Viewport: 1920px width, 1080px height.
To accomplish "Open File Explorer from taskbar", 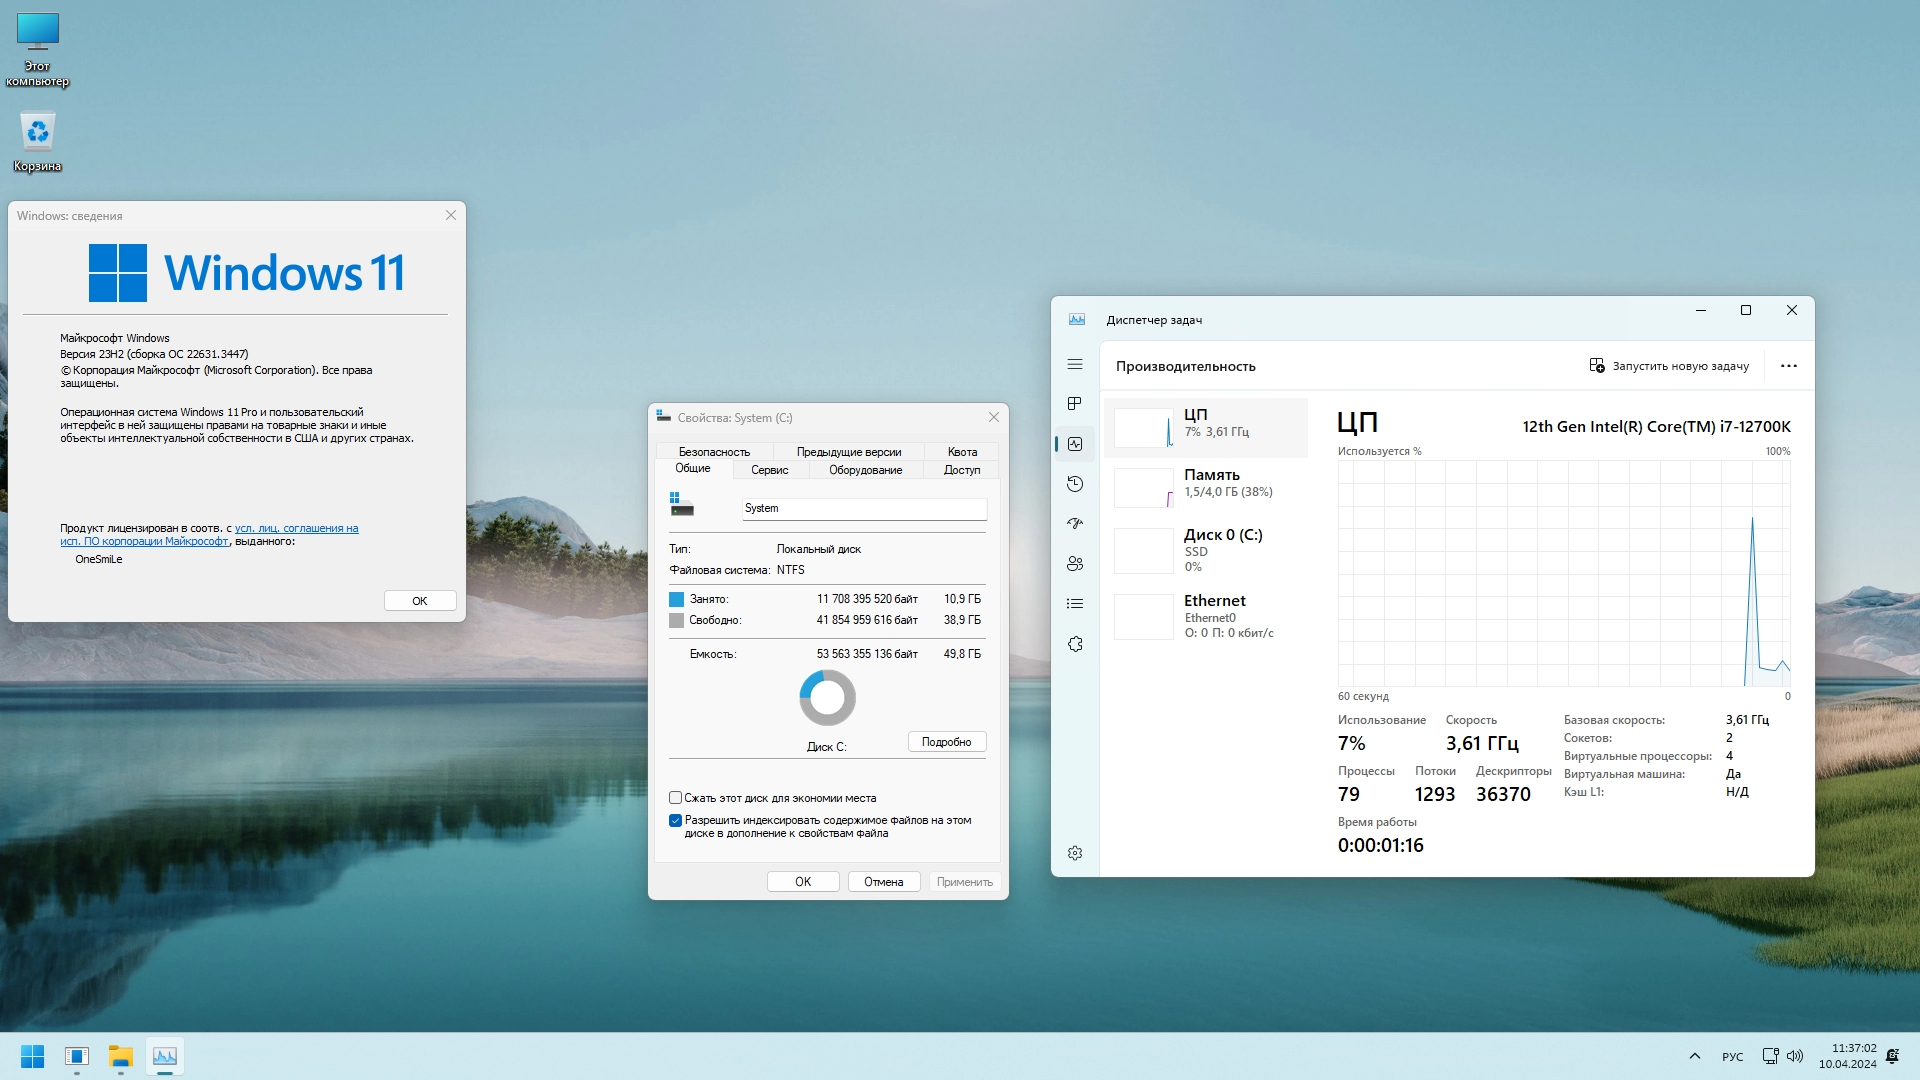I will (x=121, y=1056).
